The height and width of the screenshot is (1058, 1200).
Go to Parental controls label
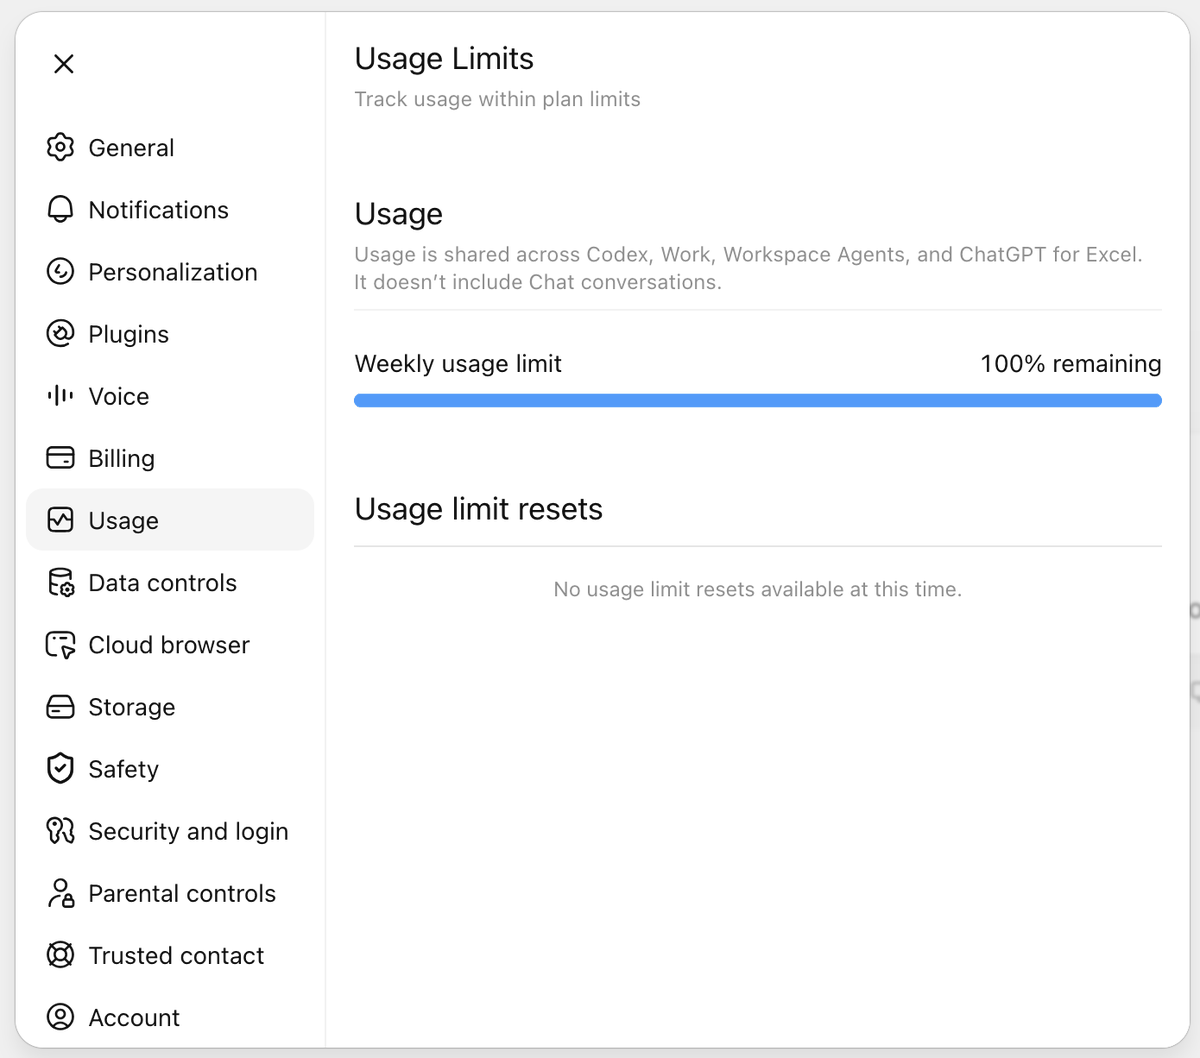pos(182,893)
